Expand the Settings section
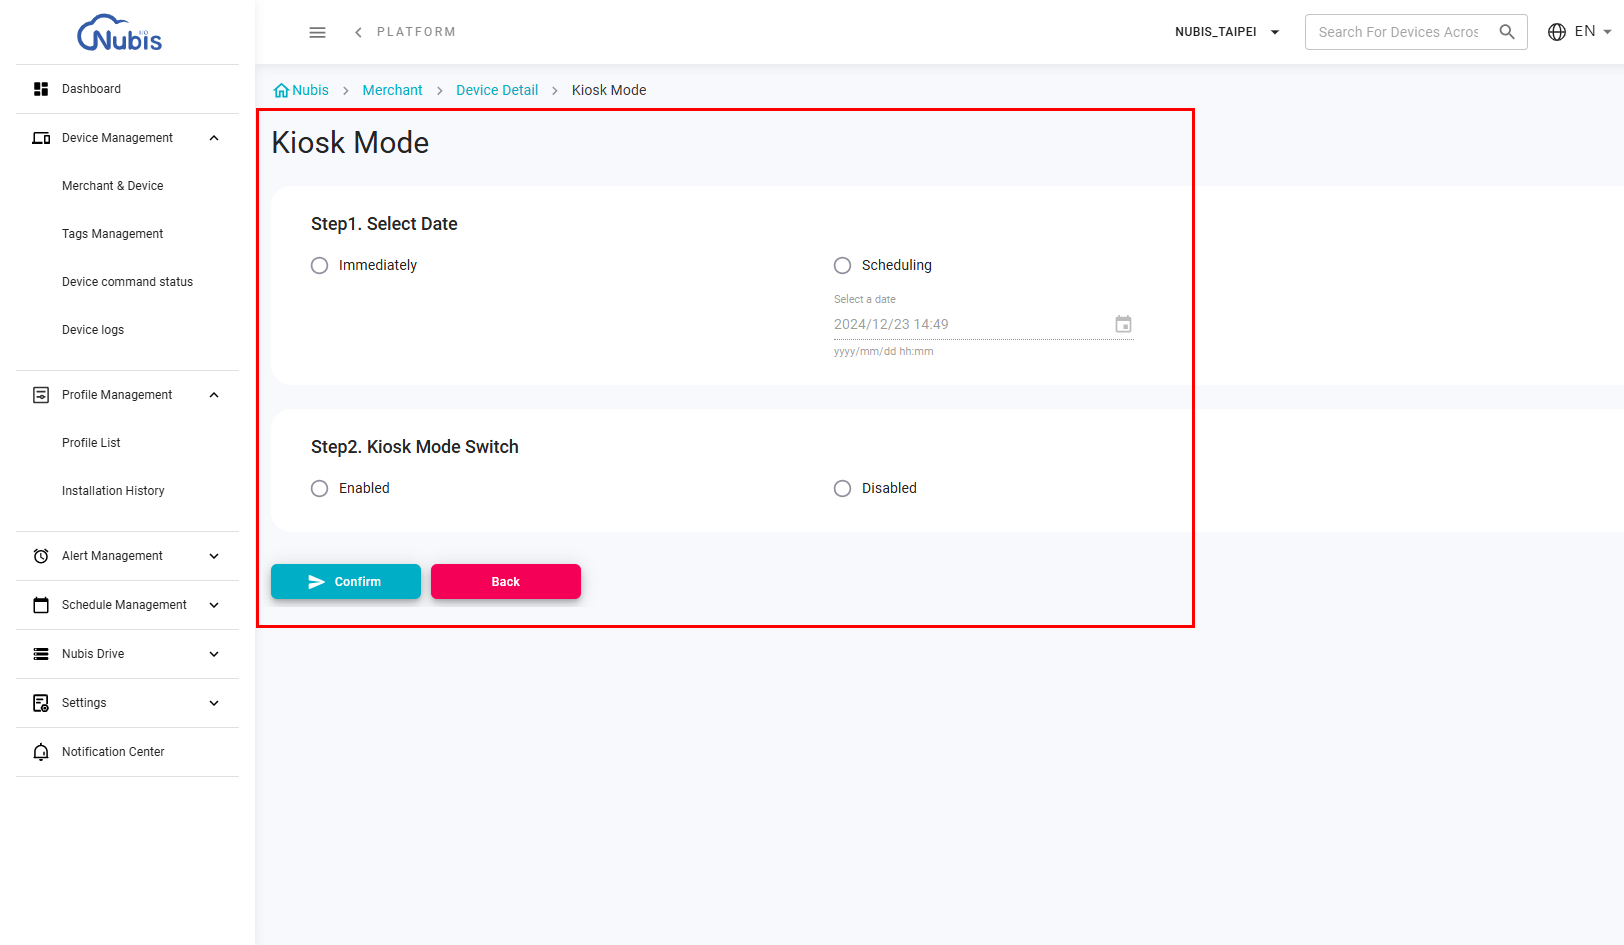 (214, 703)
